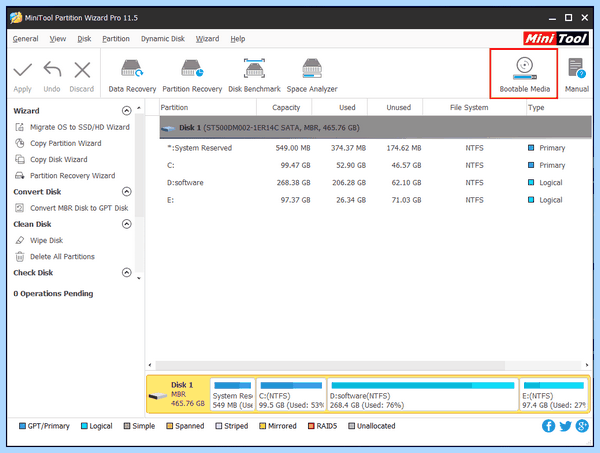
Task: Click the MiniTool logo
Action: click(556, 39)
